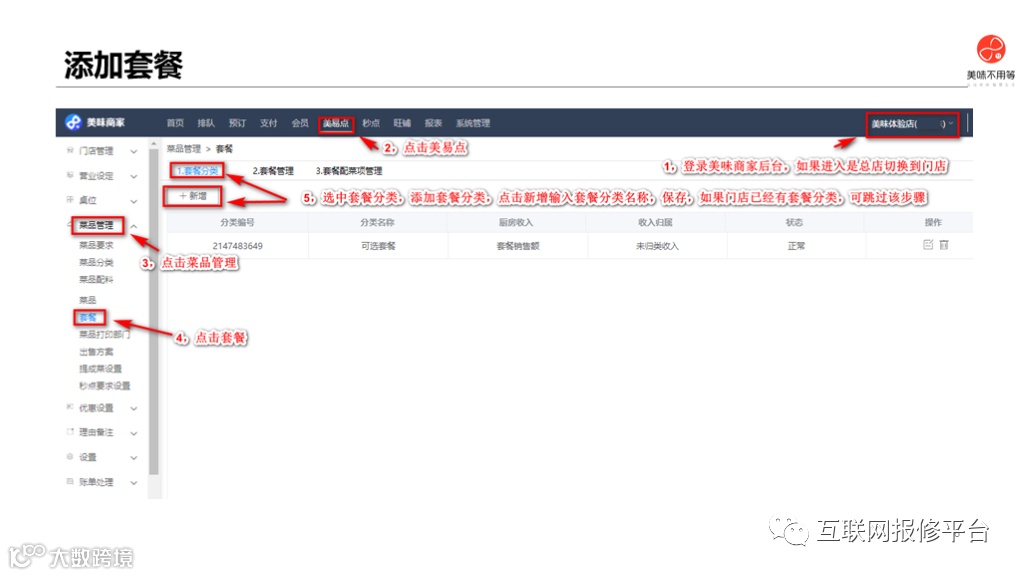Viewport: 1024px width, 576px height.
Task: Select 菜品配料 in the sidebar
Action: 96,279
